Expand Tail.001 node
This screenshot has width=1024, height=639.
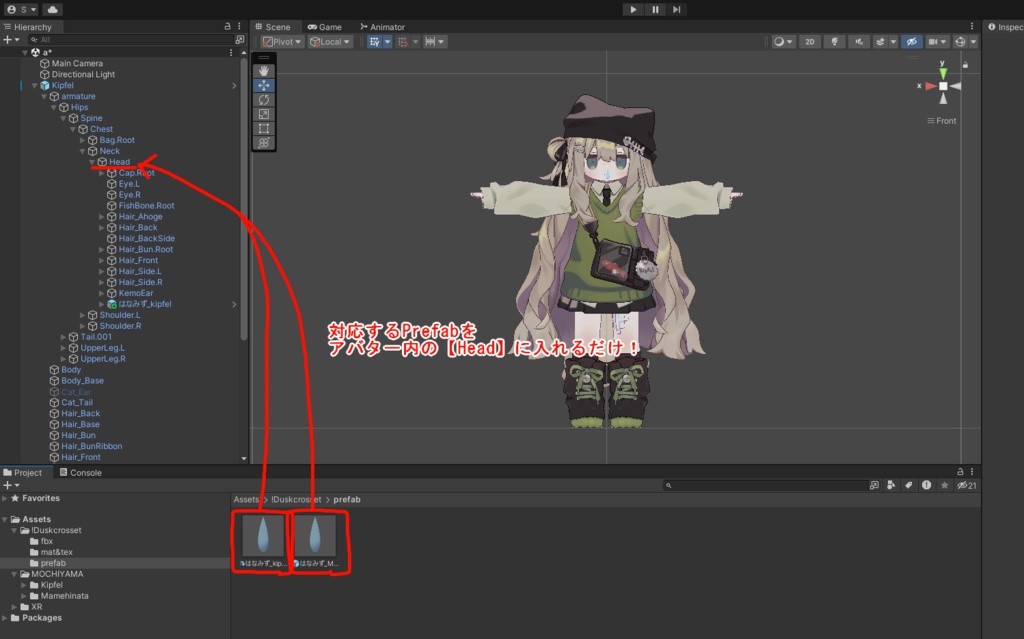63,337
